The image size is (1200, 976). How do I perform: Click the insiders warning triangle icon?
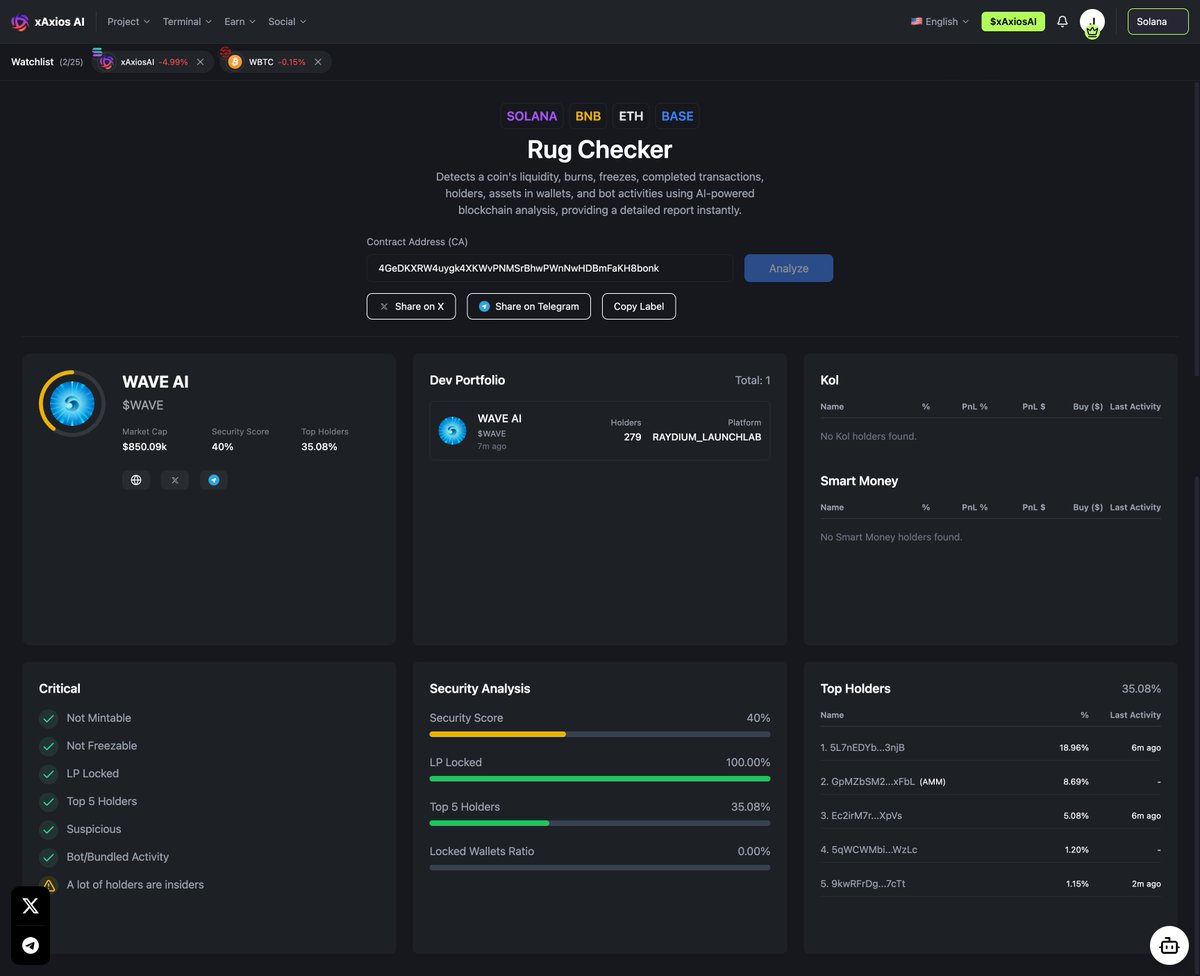pos(48,885)
